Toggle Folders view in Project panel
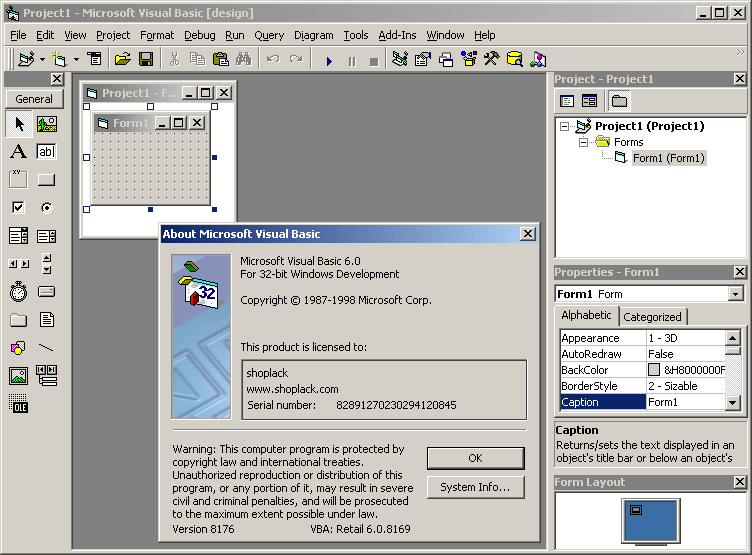 click(619, 101)
